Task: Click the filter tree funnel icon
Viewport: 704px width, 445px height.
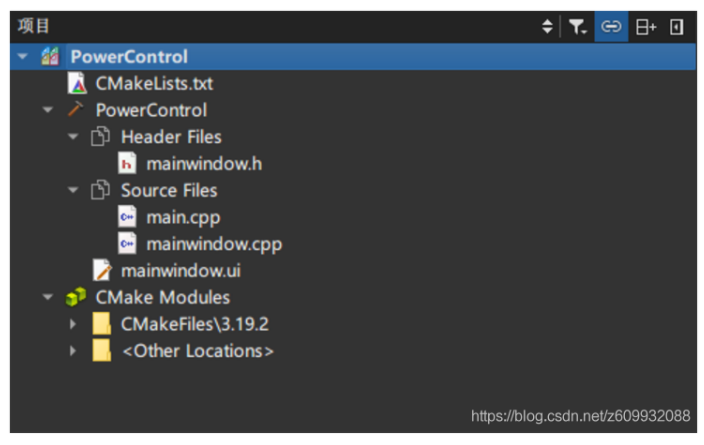Action: coord(578,27)
